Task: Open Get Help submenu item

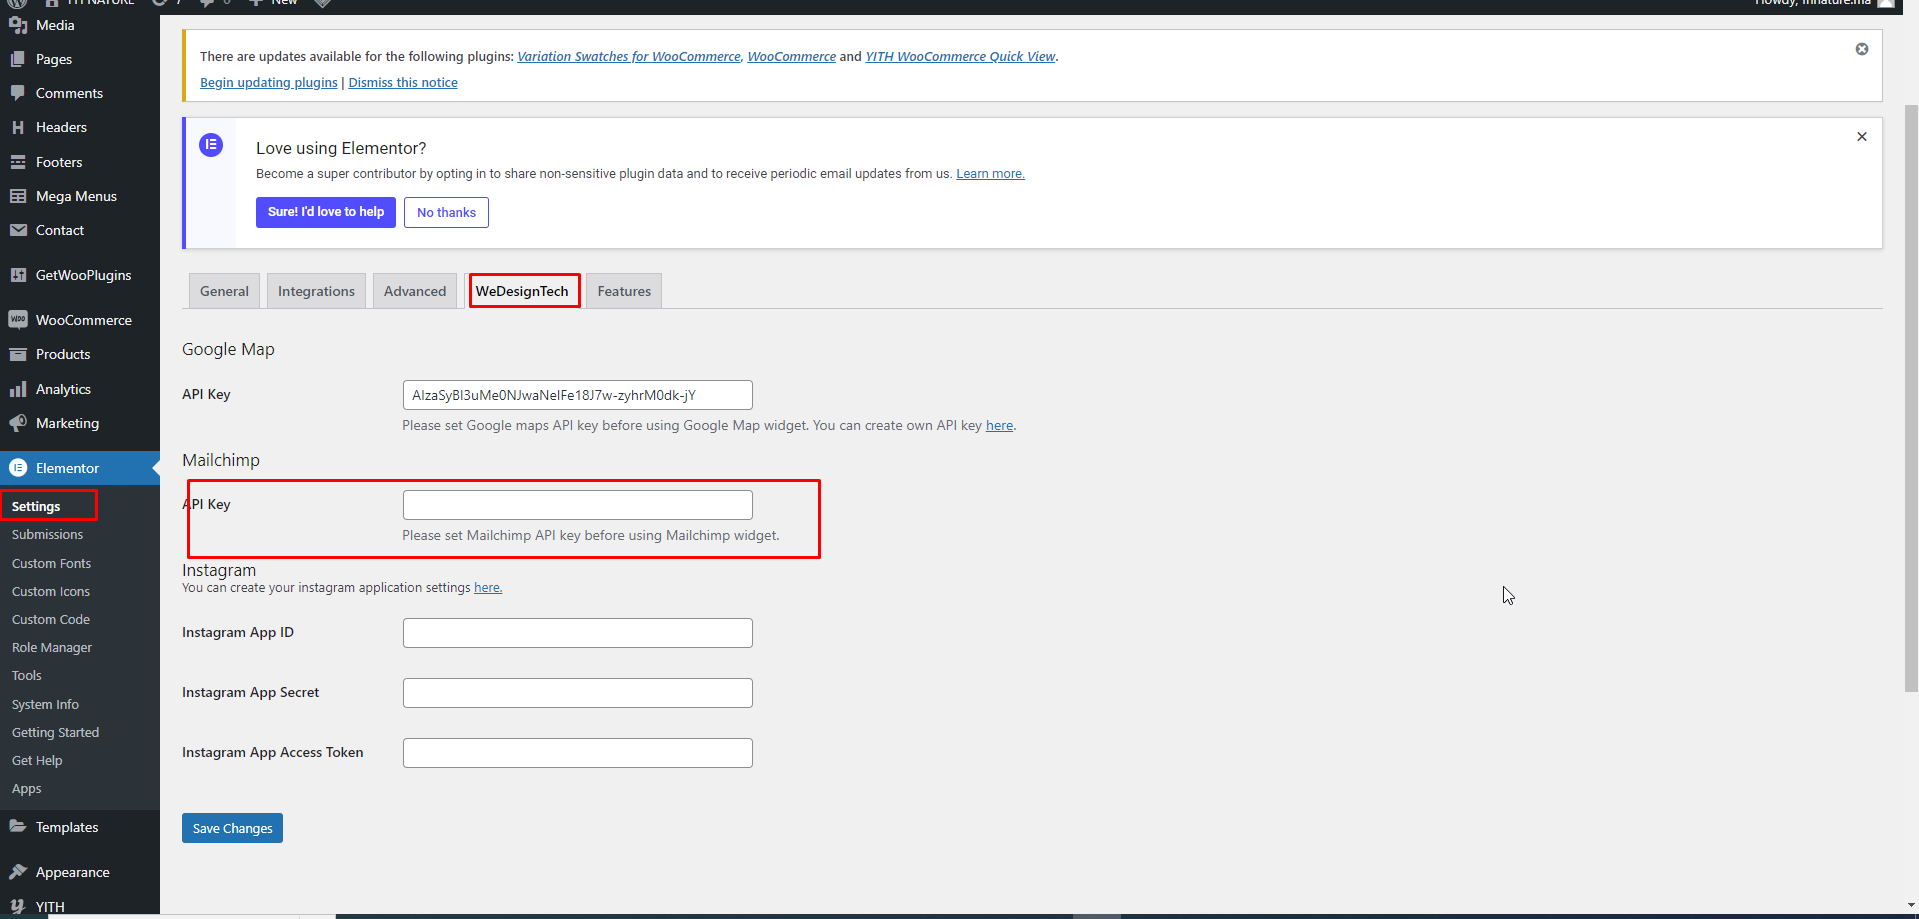Action: [x=37, y=761]
